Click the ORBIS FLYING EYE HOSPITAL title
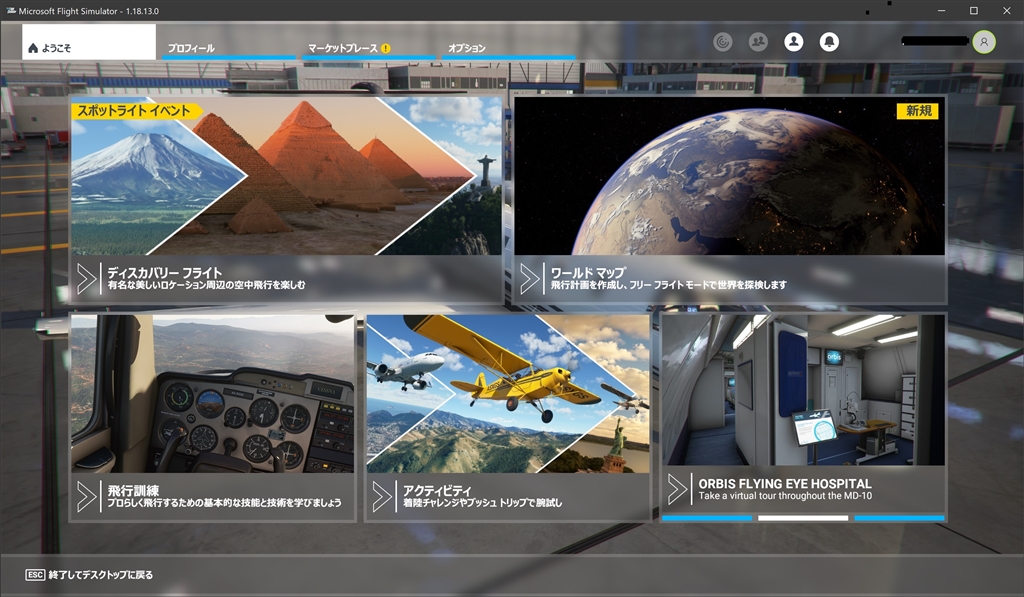Screen dimensions: 1024x597 point(785,484)
